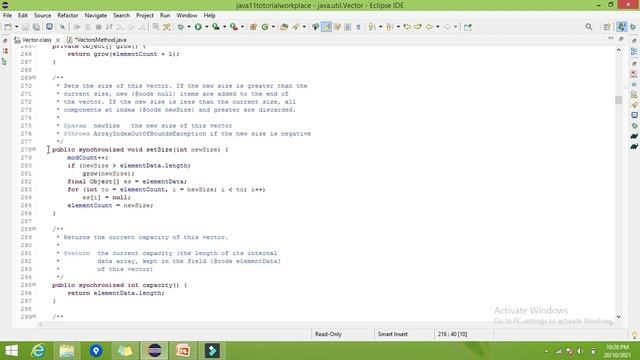The height and width of the screenshot is (360, 640).
Task: Click the New Java Package icon
Action: pos(253,27)
